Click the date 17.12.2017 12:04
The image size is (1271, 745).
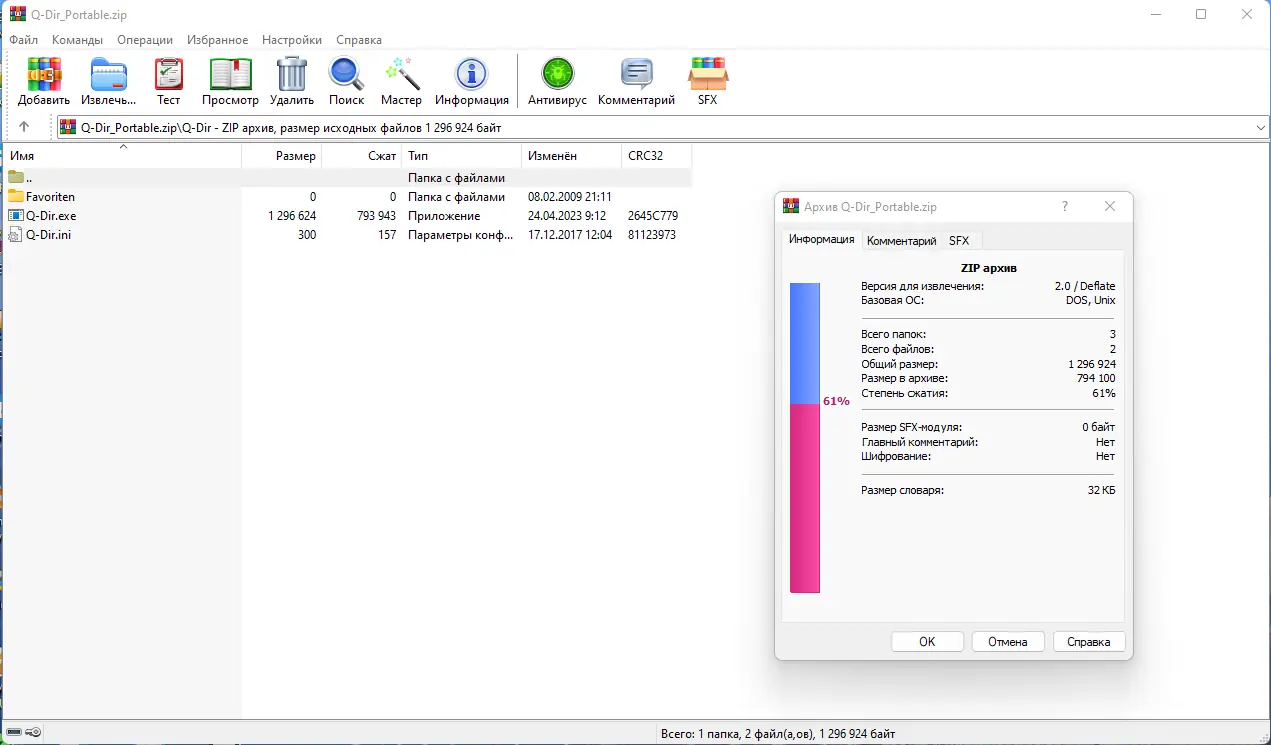pos(570,235)
